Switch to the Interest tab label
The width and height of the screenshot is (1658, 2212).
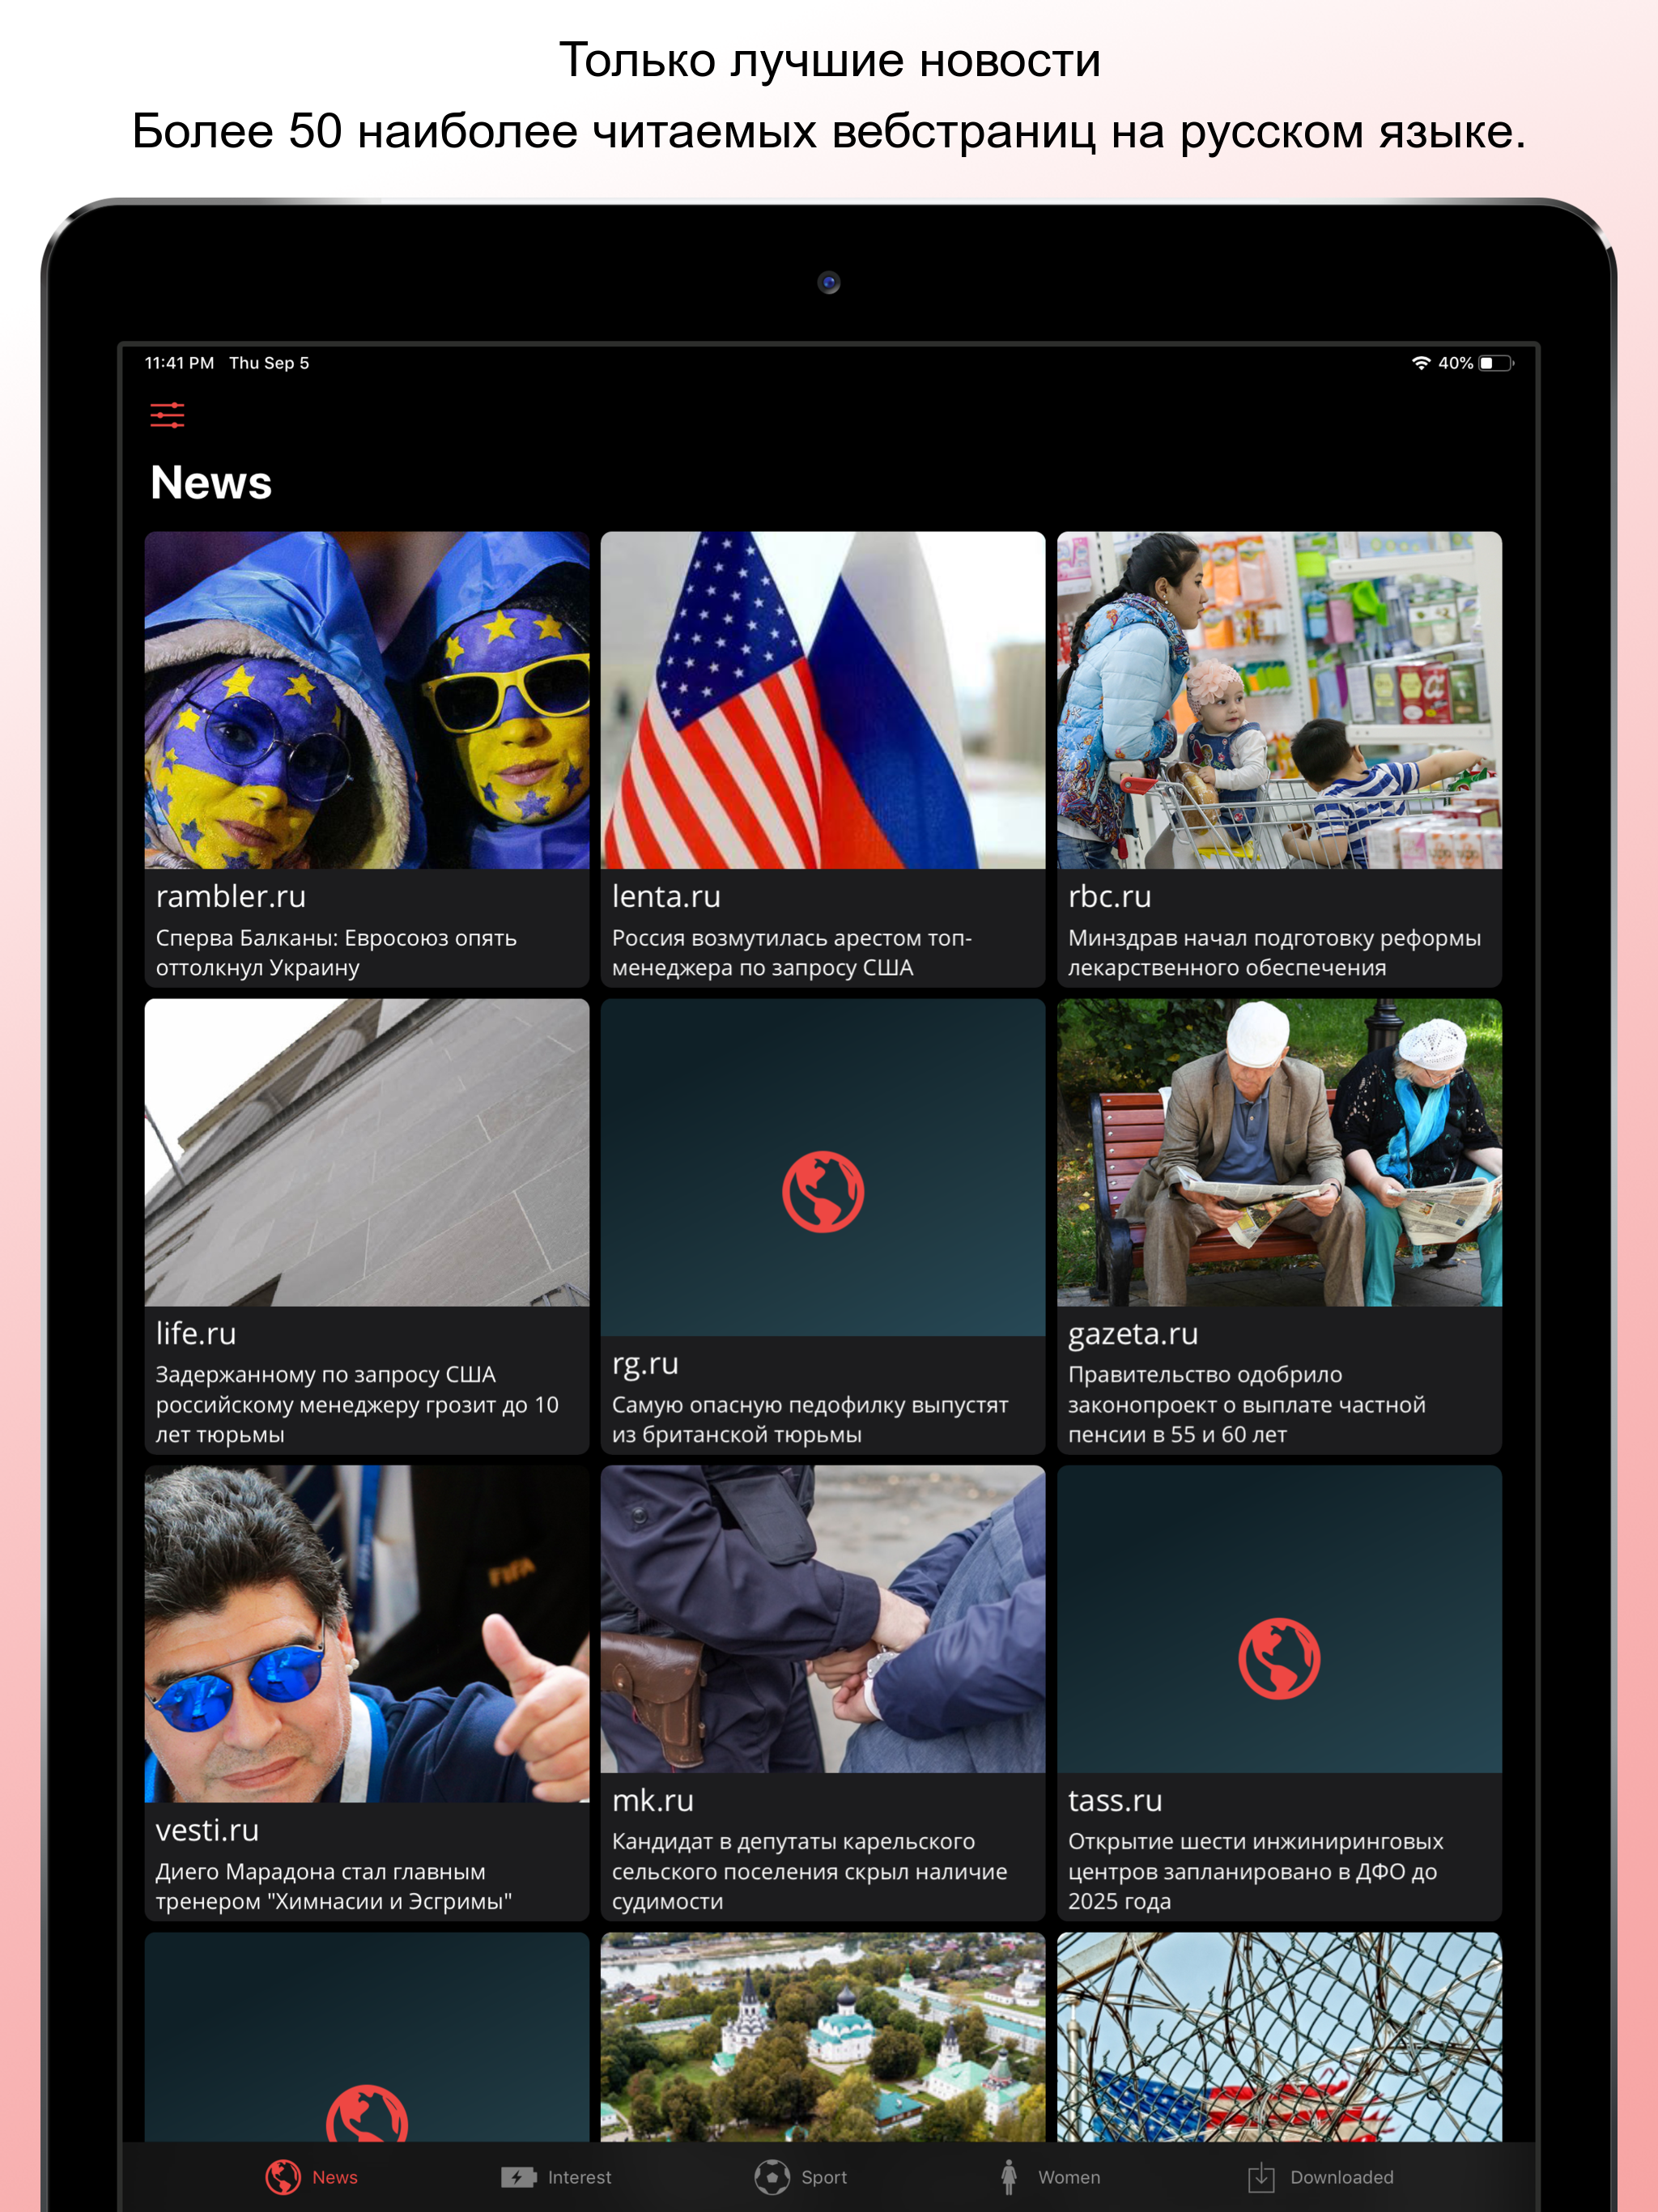pos(579,2177)
